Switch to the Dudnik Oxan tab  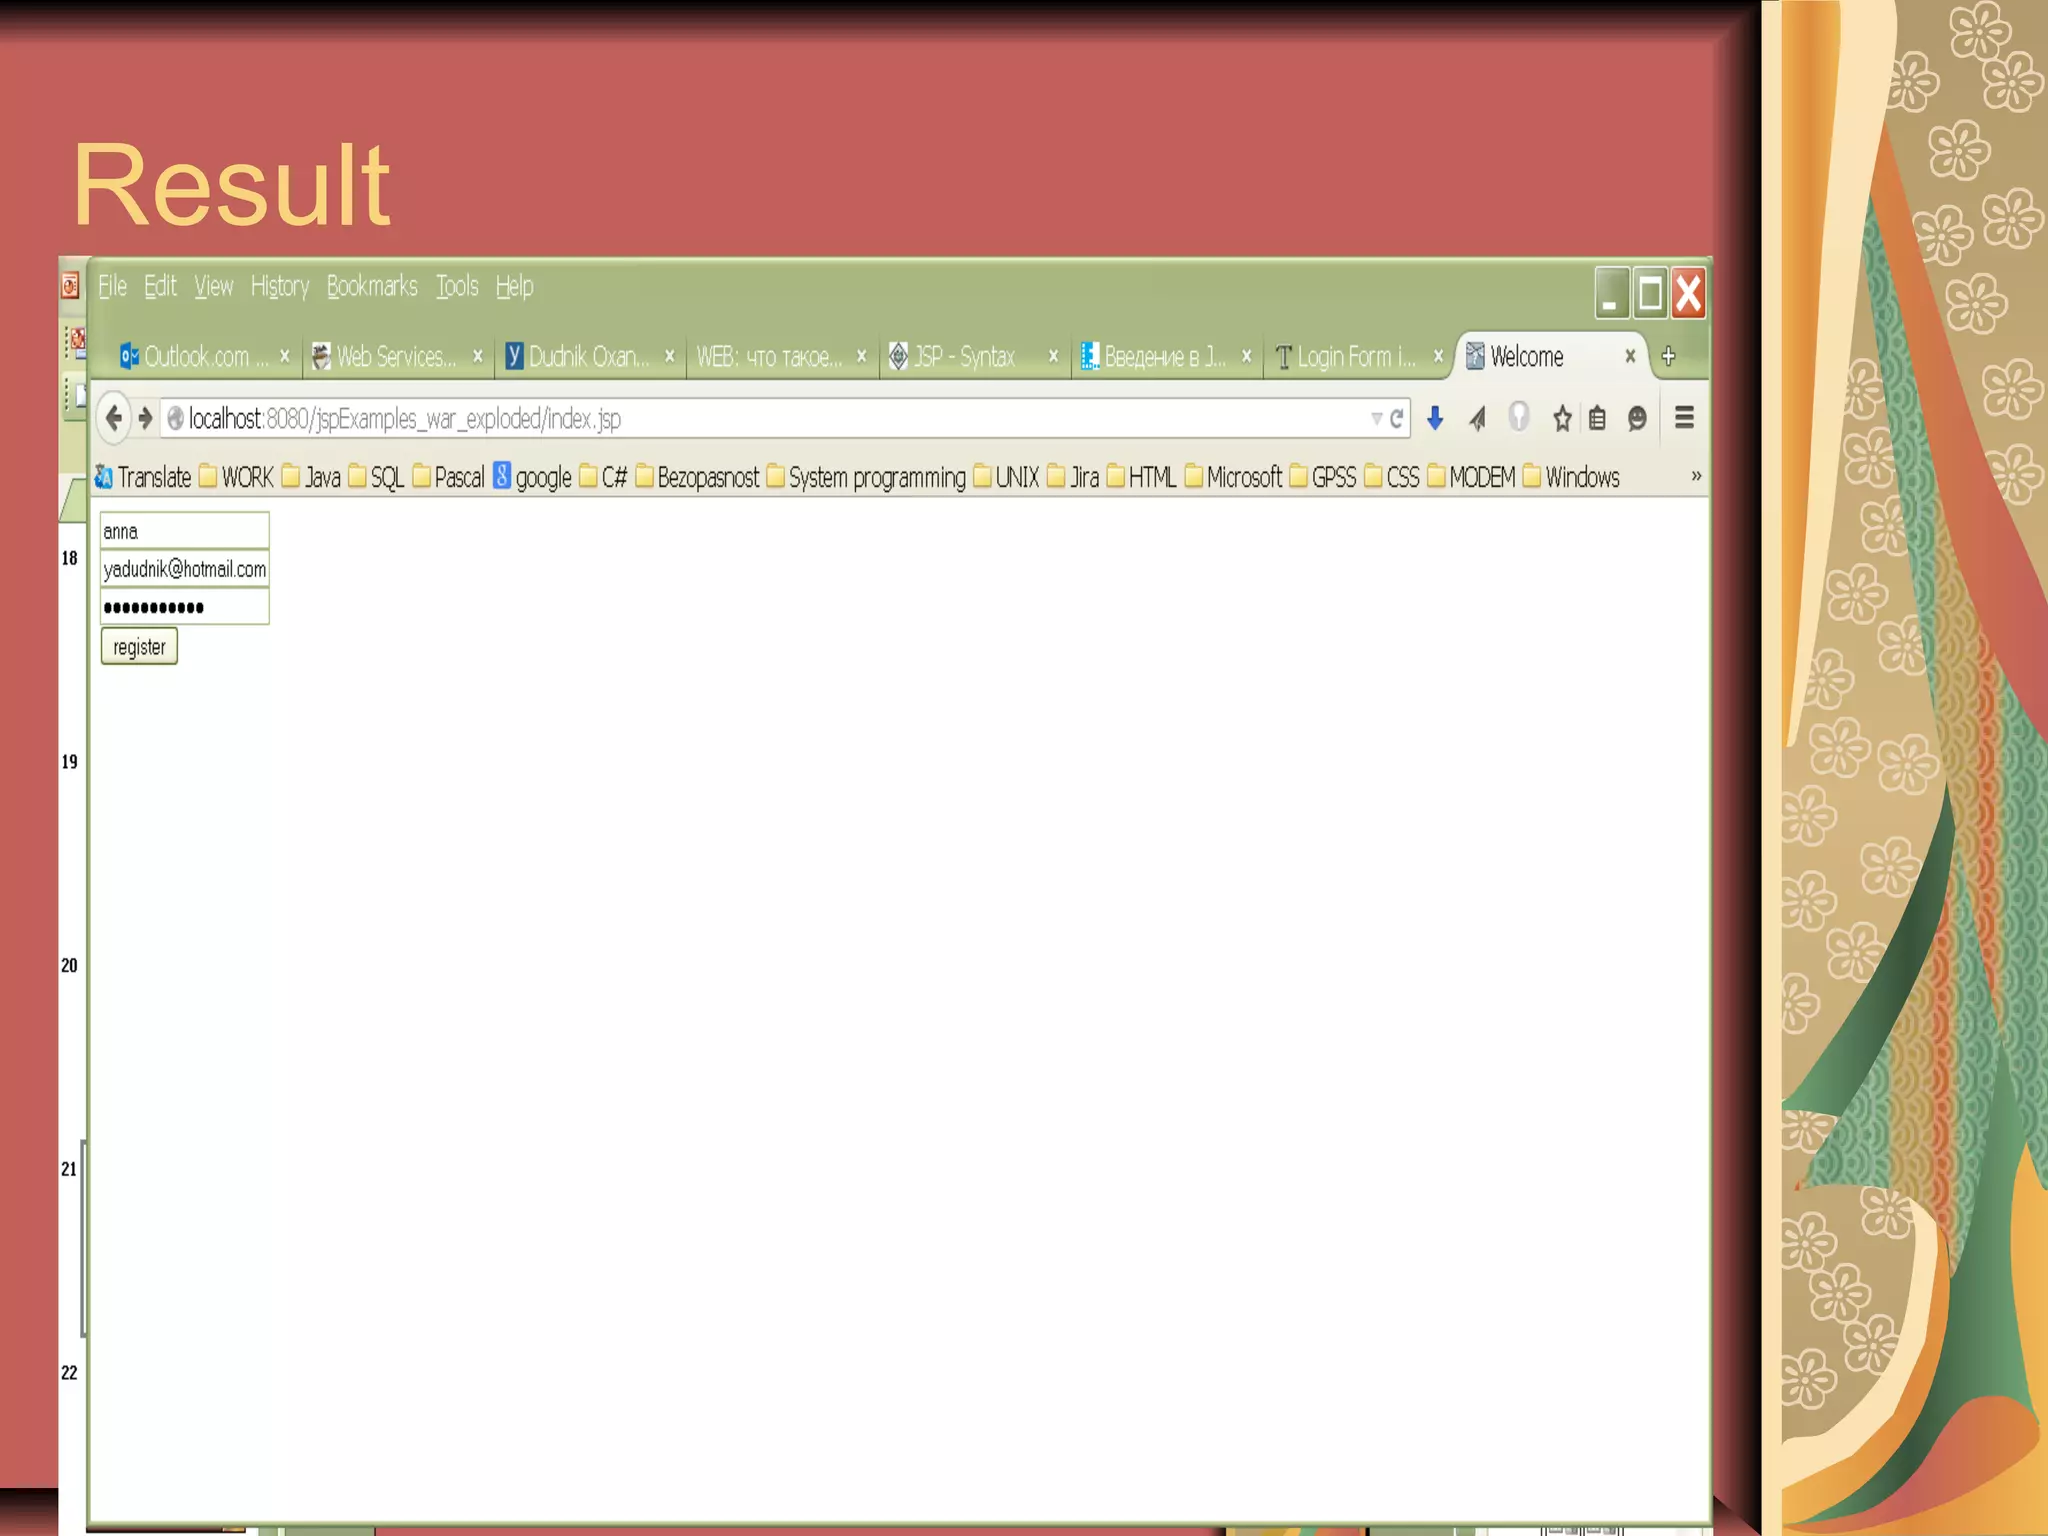pyautogui.click(x=589, y=356)
